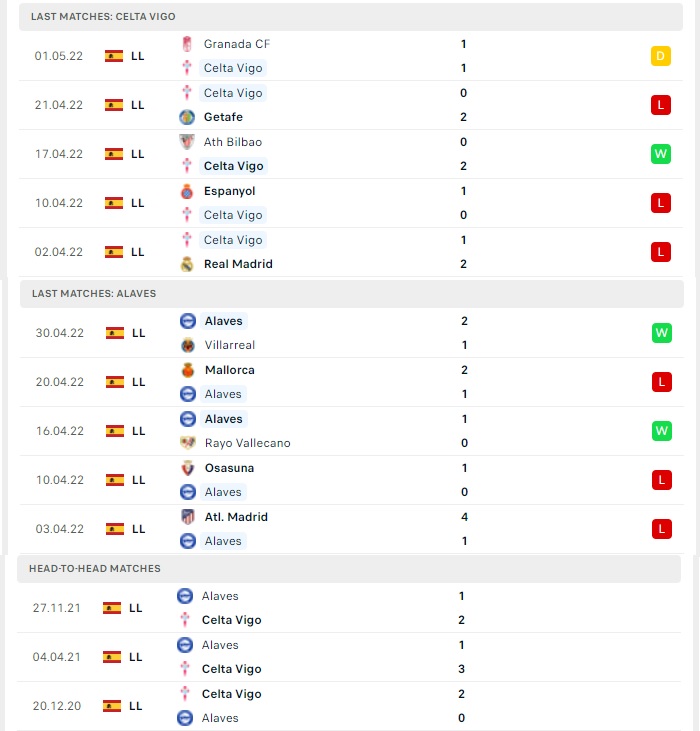Click the Real Madrid club crest

[x=187, y=264]
